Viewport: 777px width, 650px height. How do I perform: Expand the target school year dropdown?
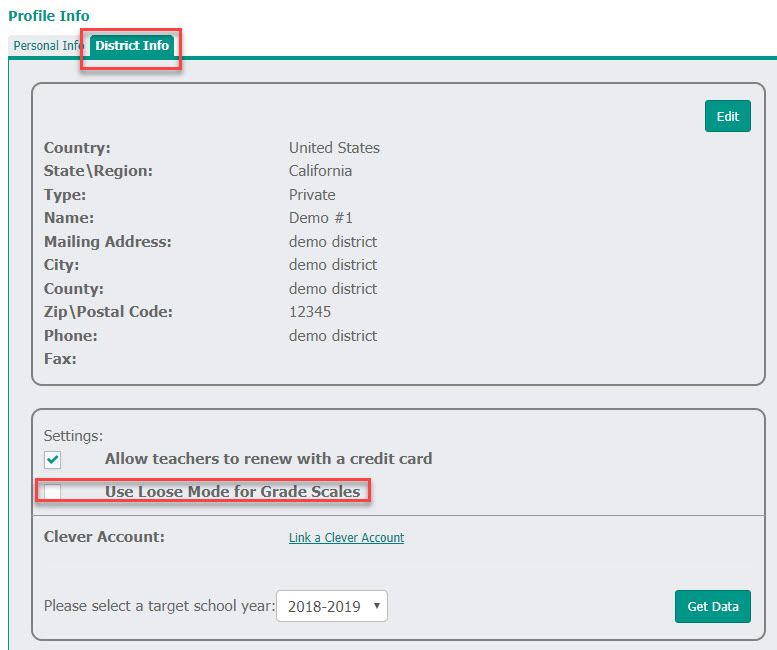pyautogui.click(x=332, y=606)
